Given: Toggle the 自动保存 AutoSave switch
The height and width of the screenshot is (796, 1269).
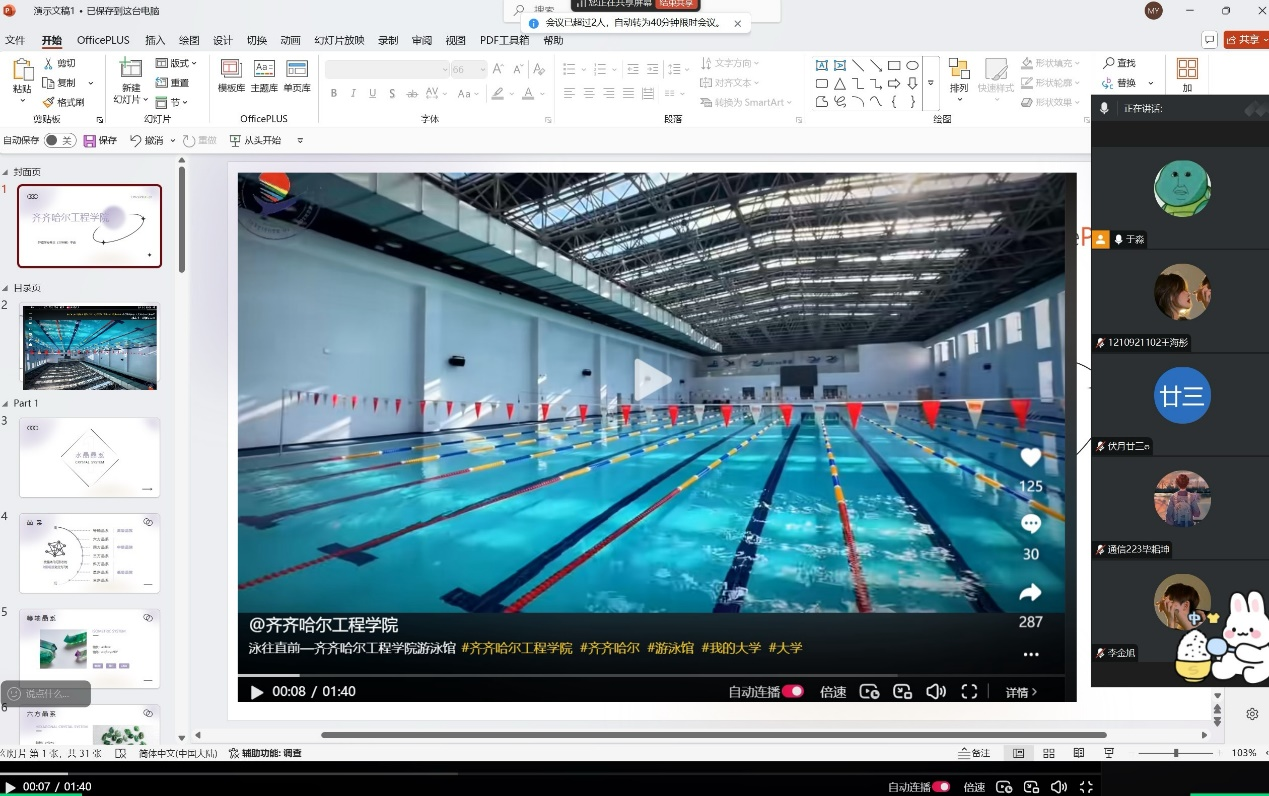Looking at the screenshot, I should [x=59, y=141].
